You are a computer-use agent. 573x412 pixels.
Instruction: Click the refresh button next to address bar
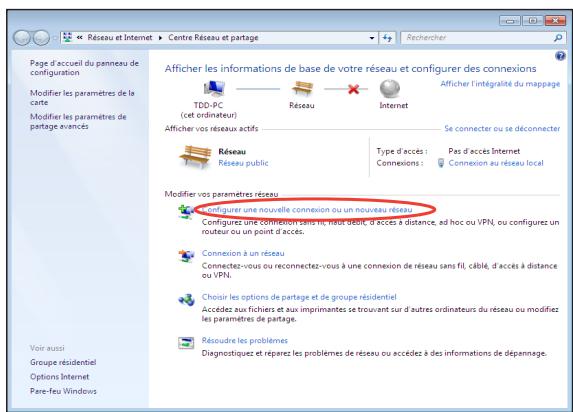coord(387,38)
